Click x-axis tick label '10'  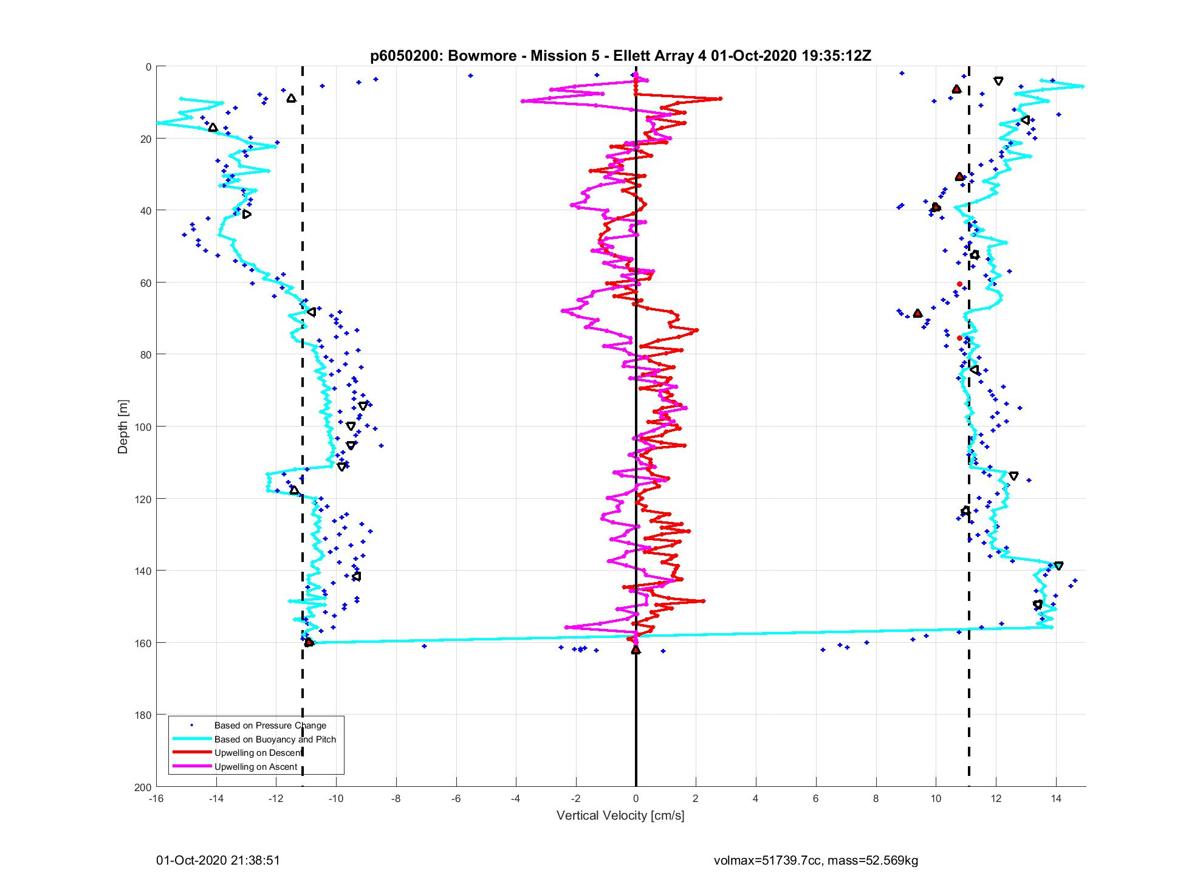click(936, 800)
